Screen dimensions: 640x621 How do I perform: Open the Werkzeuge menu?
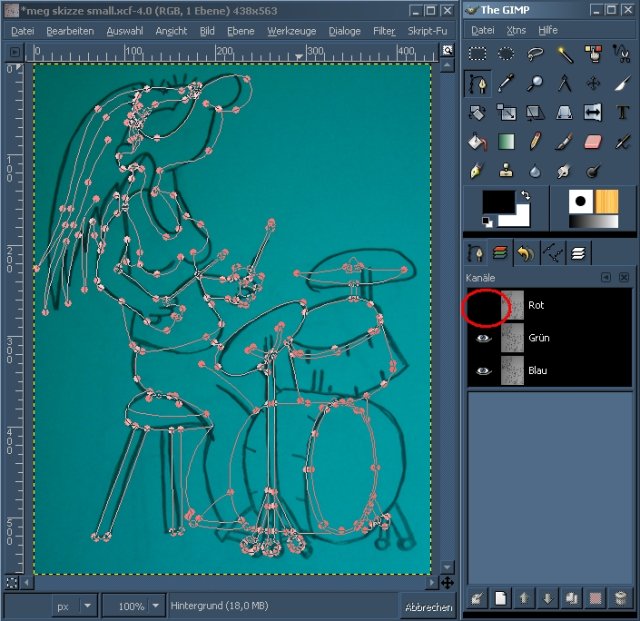(x=292, y=31)
